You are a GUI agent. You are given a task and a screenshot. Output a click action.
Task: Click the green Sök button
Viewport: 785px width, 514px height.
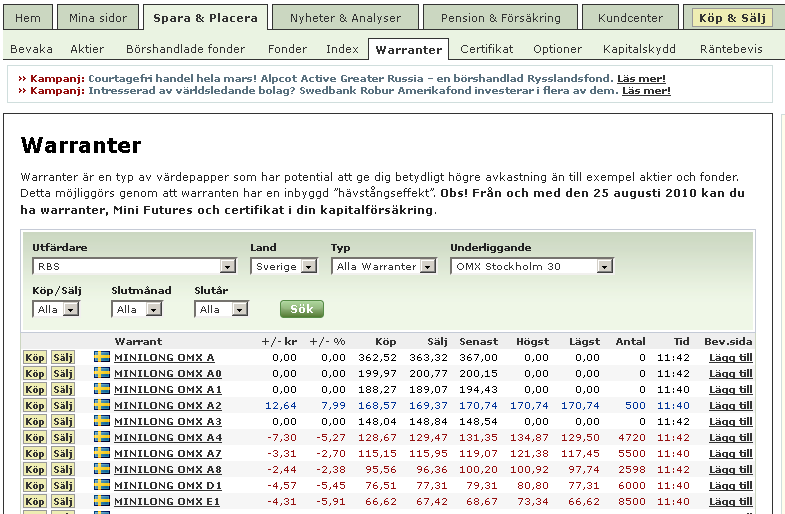pos(302,309)
